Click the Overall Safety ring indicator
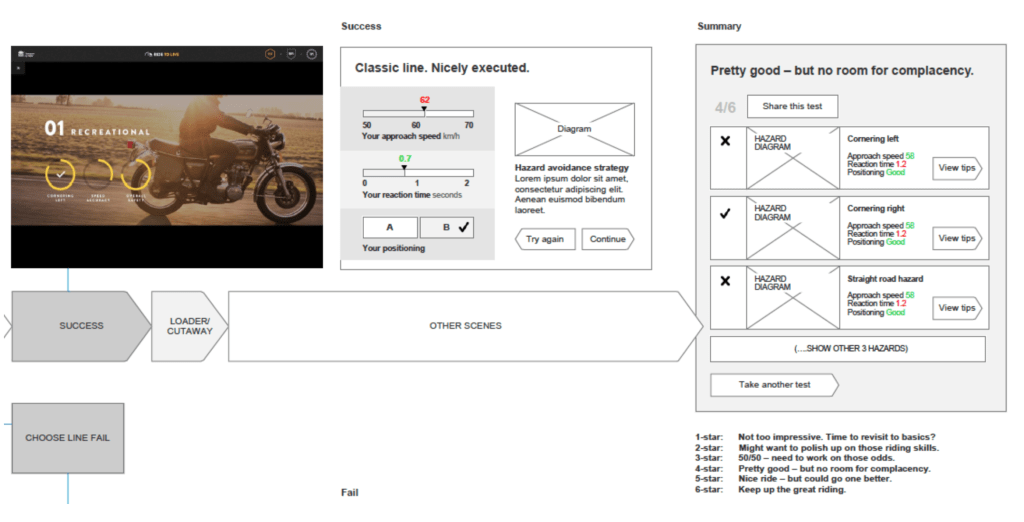Screen dimensions: 1024x522 [136, 173]
